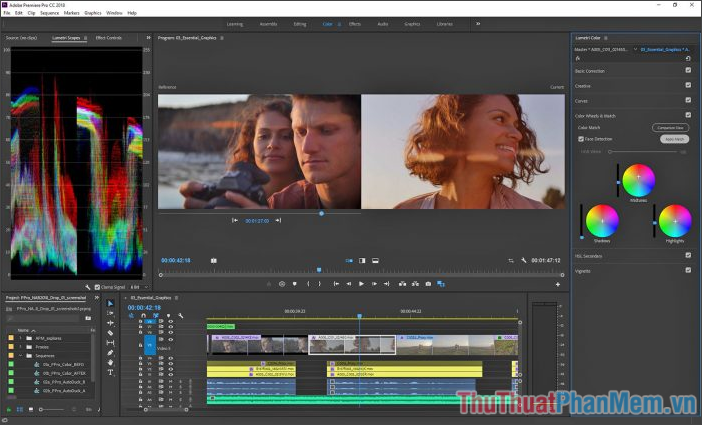The image size is (702, 425).
Task: Click the Extract button in program monitor
Action: 415,284
